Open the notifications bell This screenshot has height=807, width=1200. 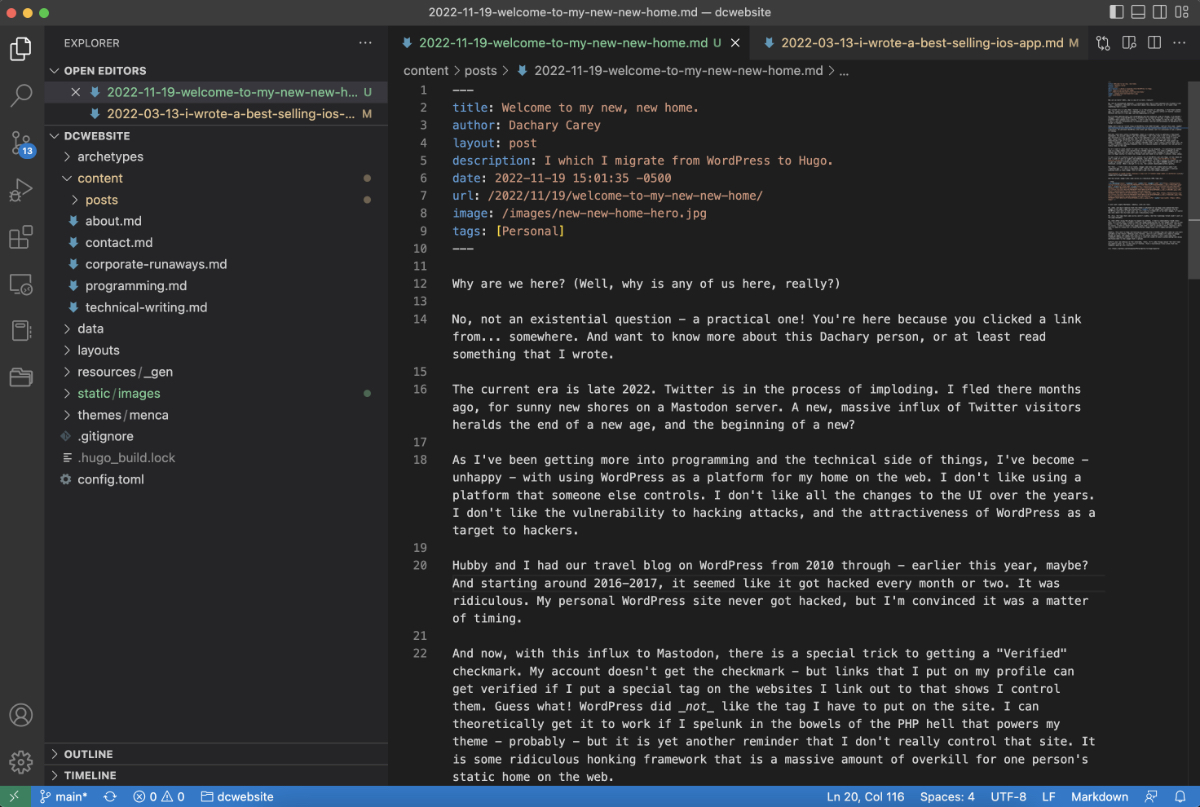[x=1180, y=797]
